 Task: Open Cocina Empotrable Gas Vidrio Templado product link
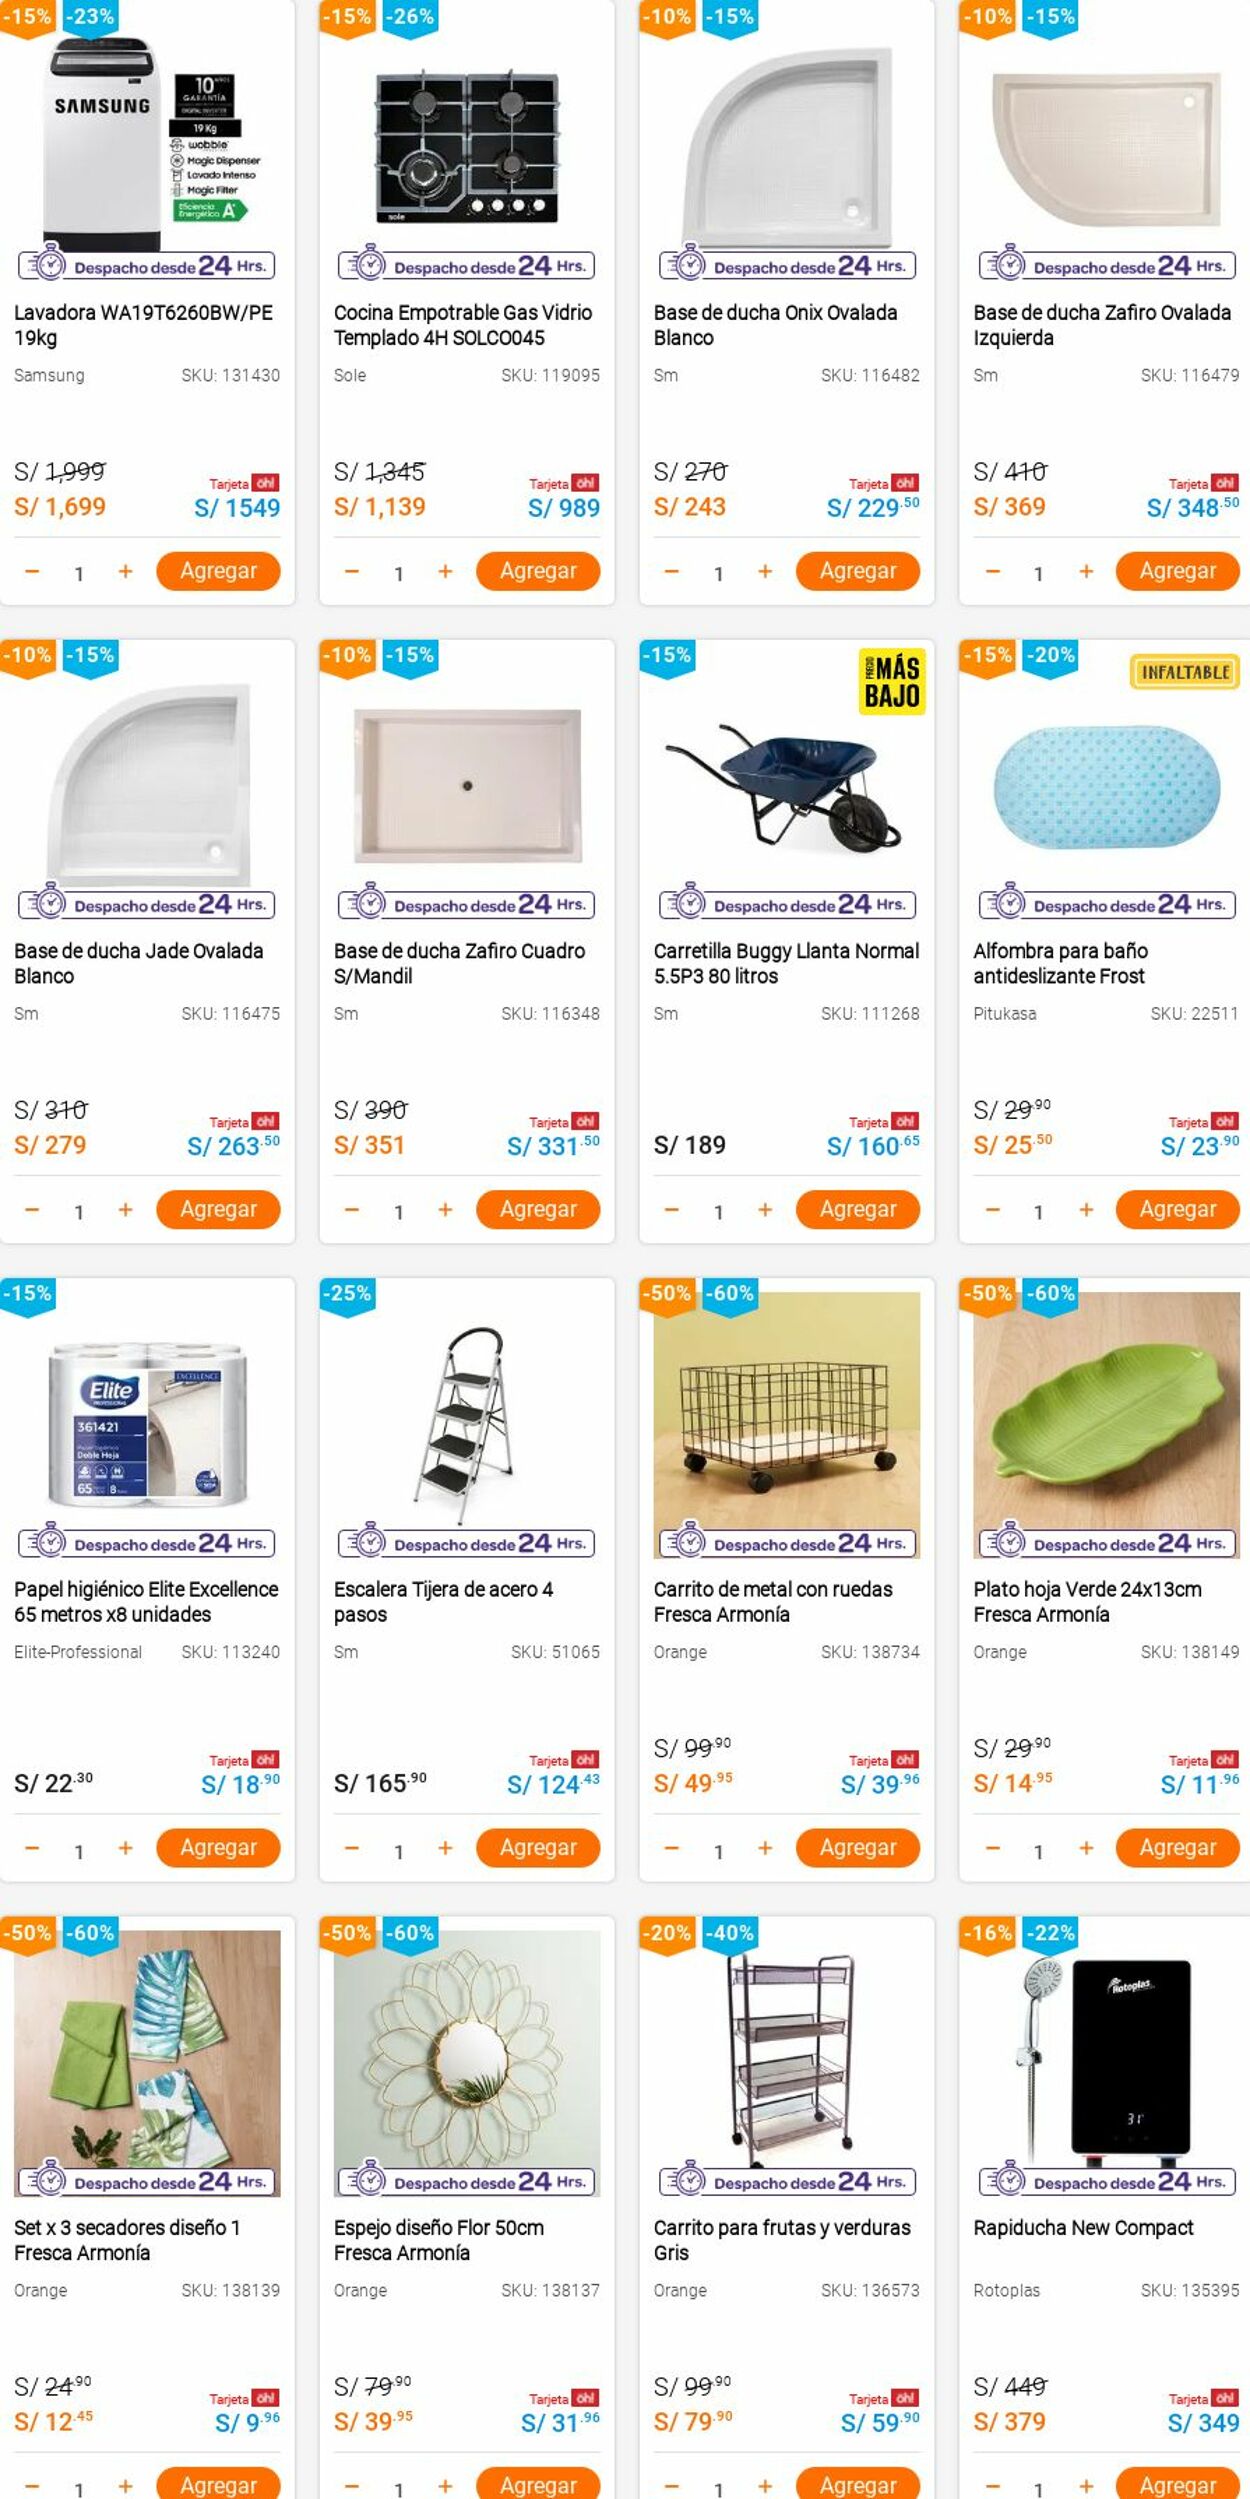click(462, 325)
